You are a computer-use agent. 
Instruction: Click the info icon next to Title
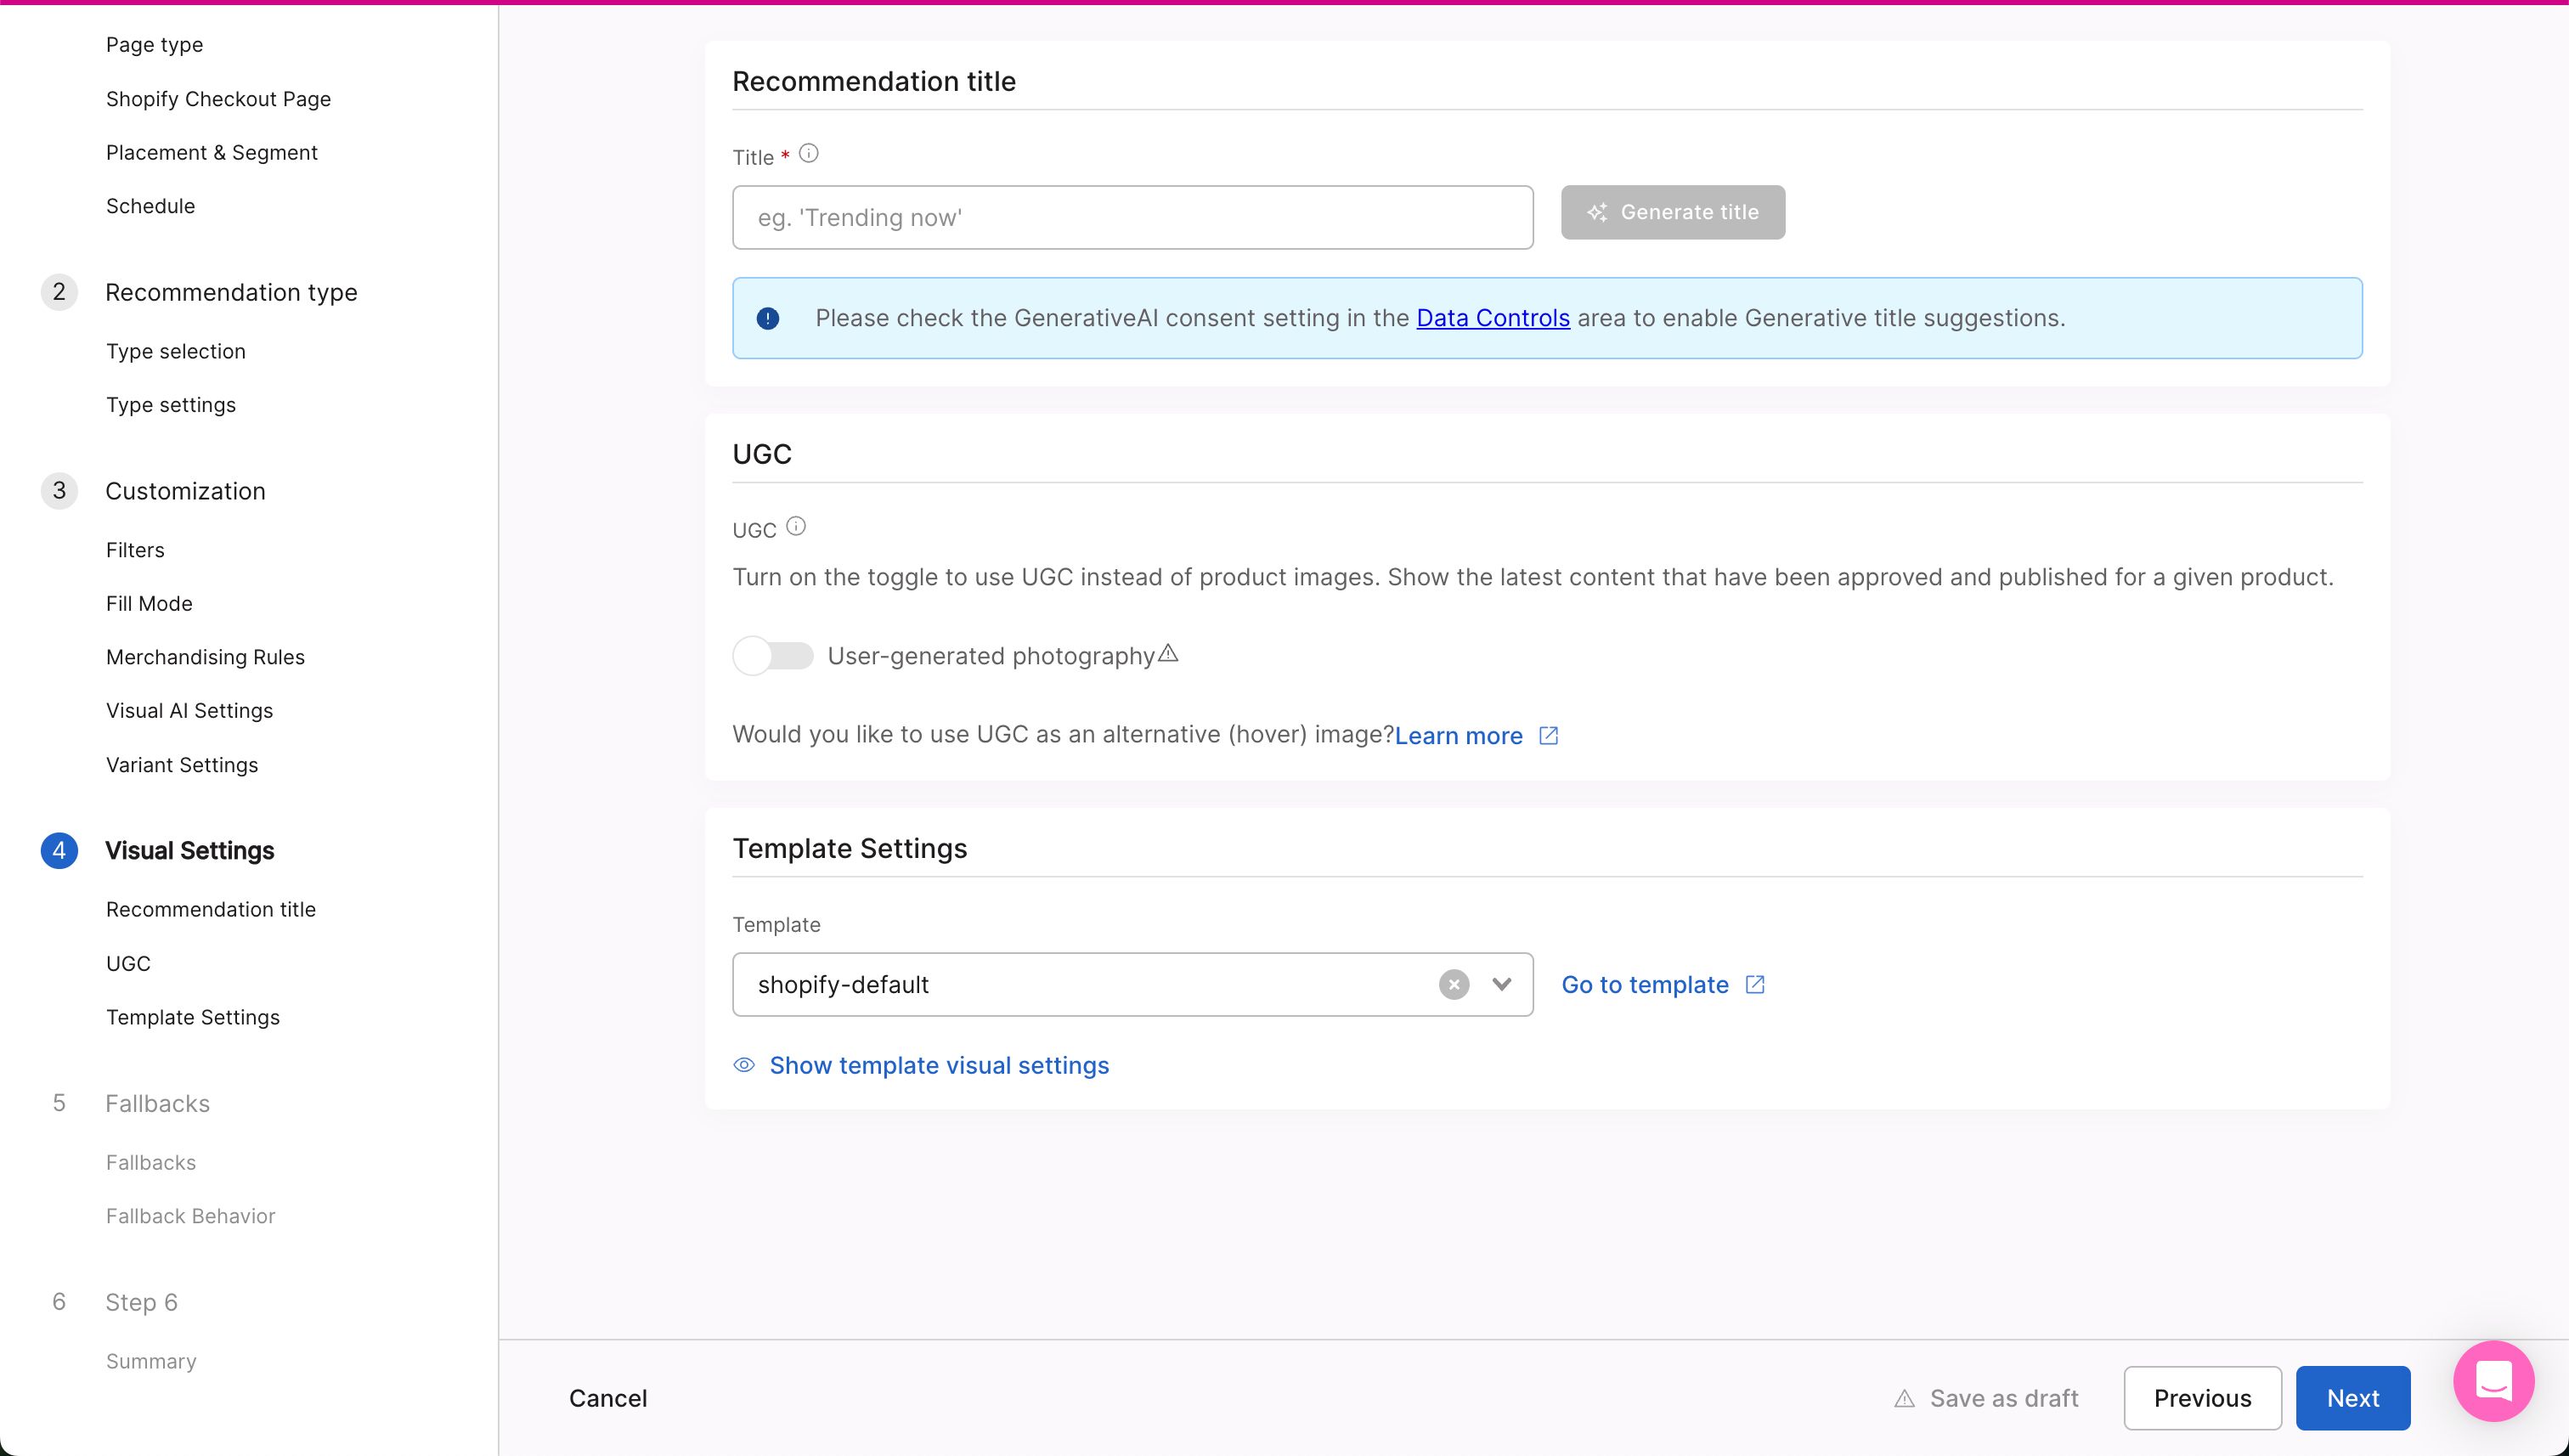808,153
